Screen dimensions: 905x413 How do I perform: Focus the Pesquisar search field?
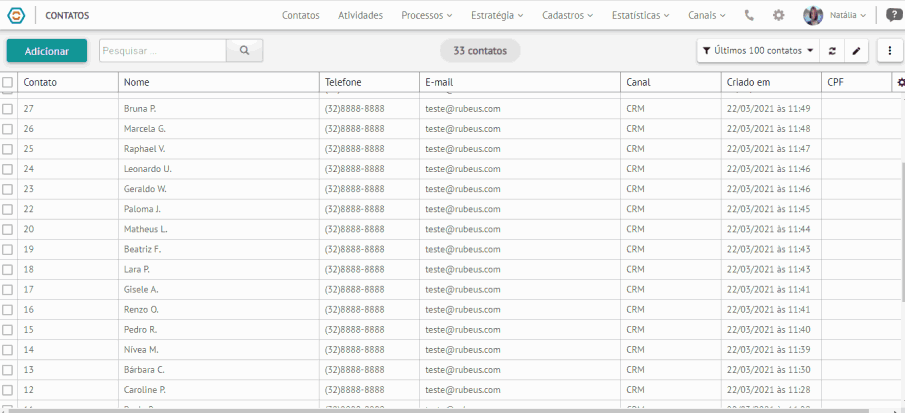[163, 51]
